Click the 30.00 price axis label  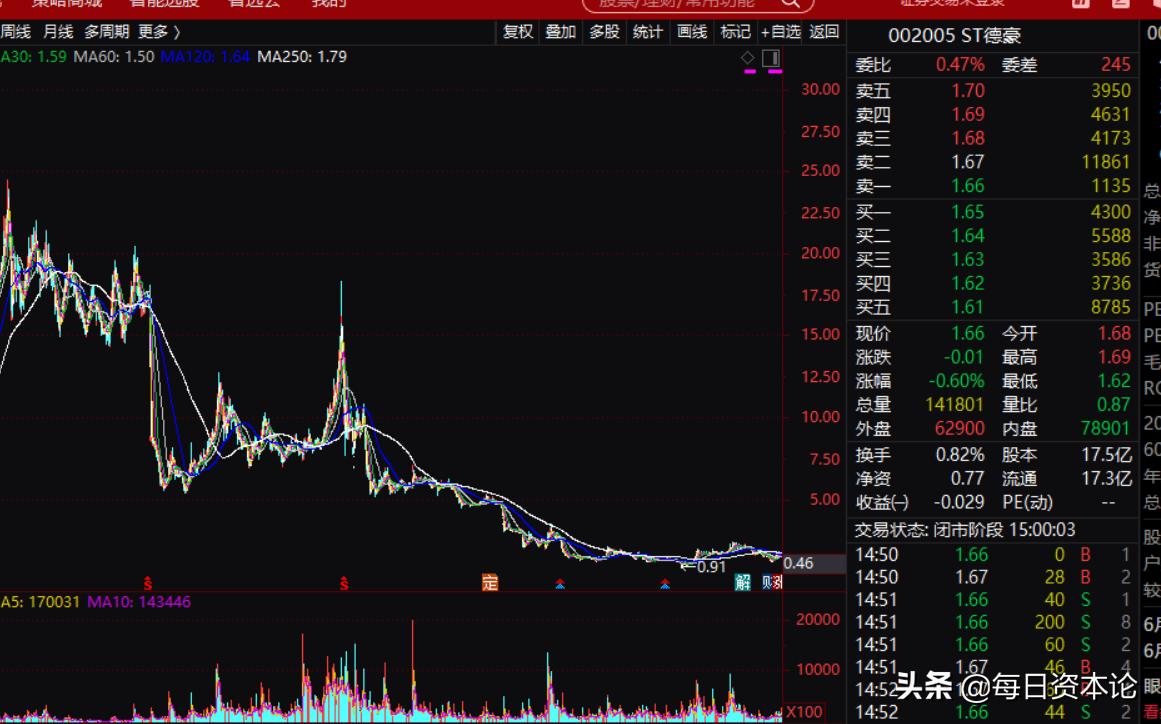click(x=820, y=90)
